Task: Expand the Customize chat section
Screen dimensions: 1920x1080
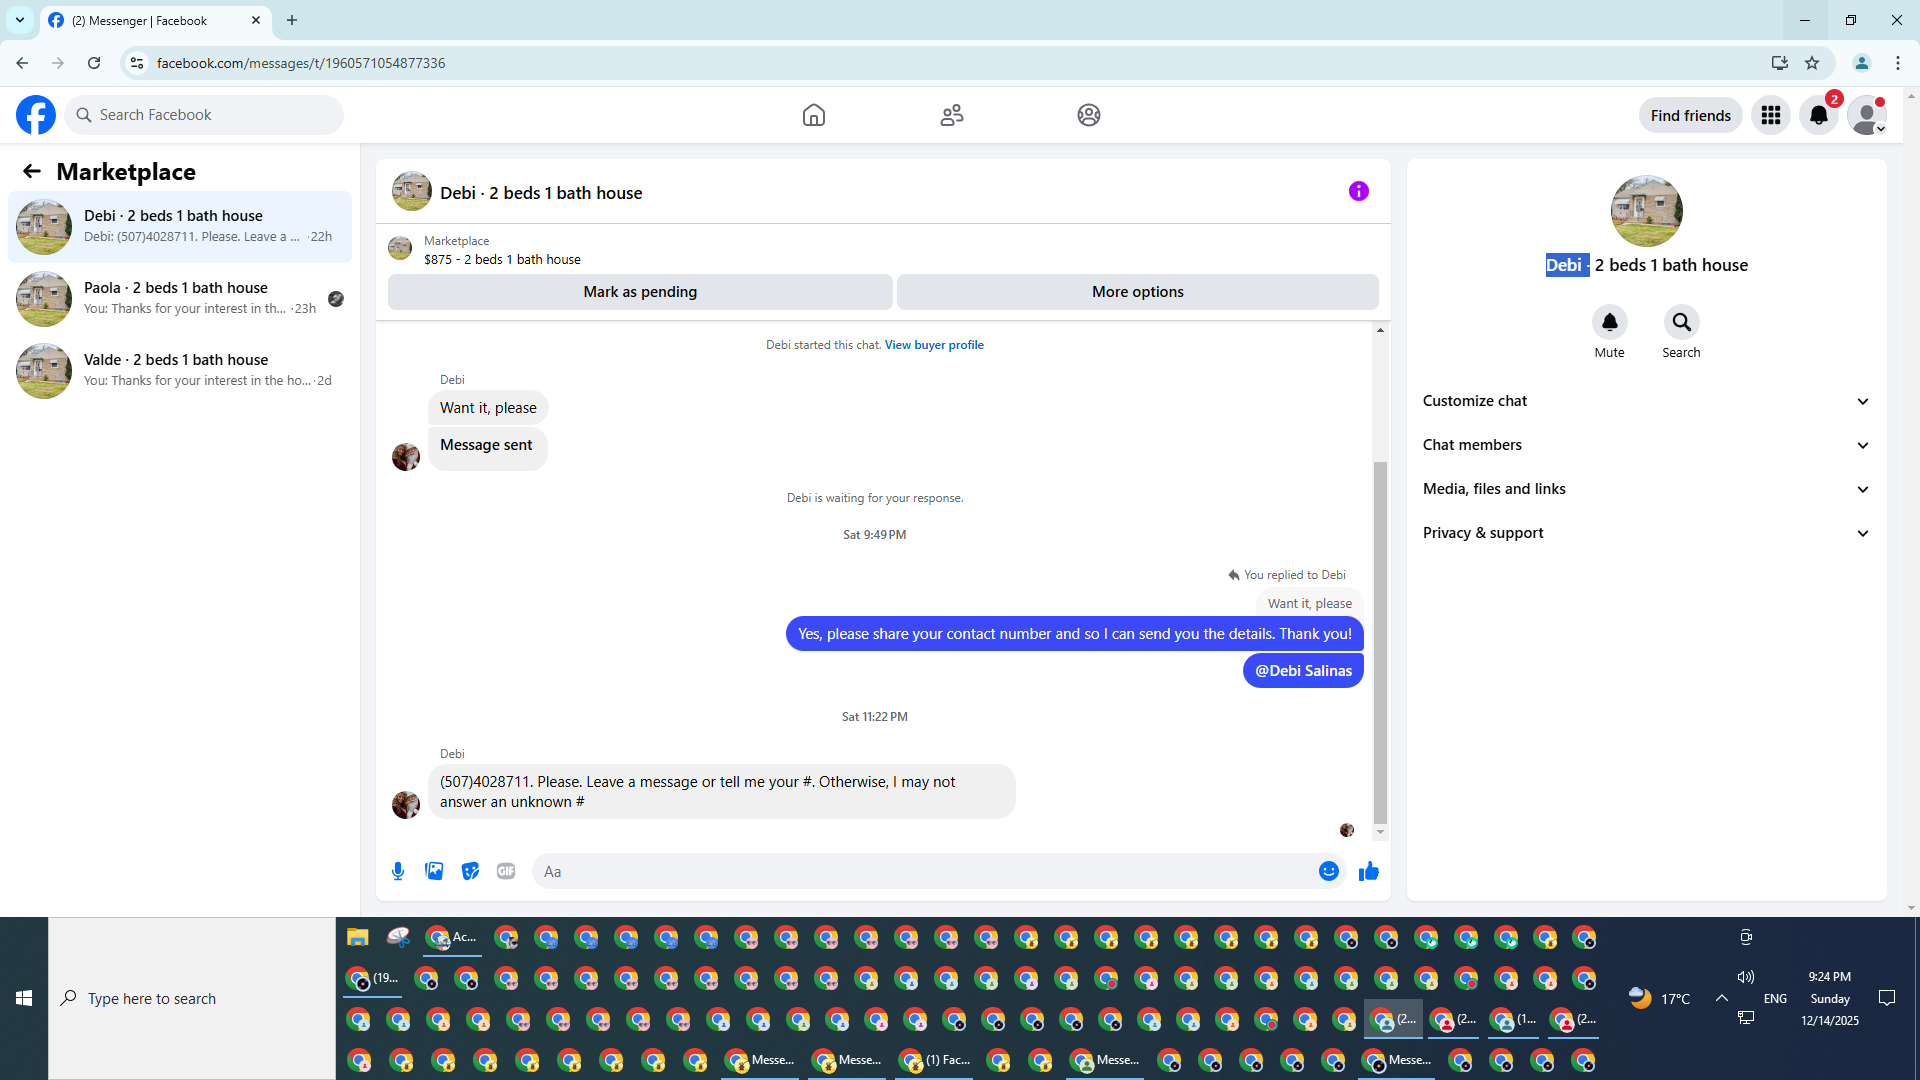Action: (1646, 401)
